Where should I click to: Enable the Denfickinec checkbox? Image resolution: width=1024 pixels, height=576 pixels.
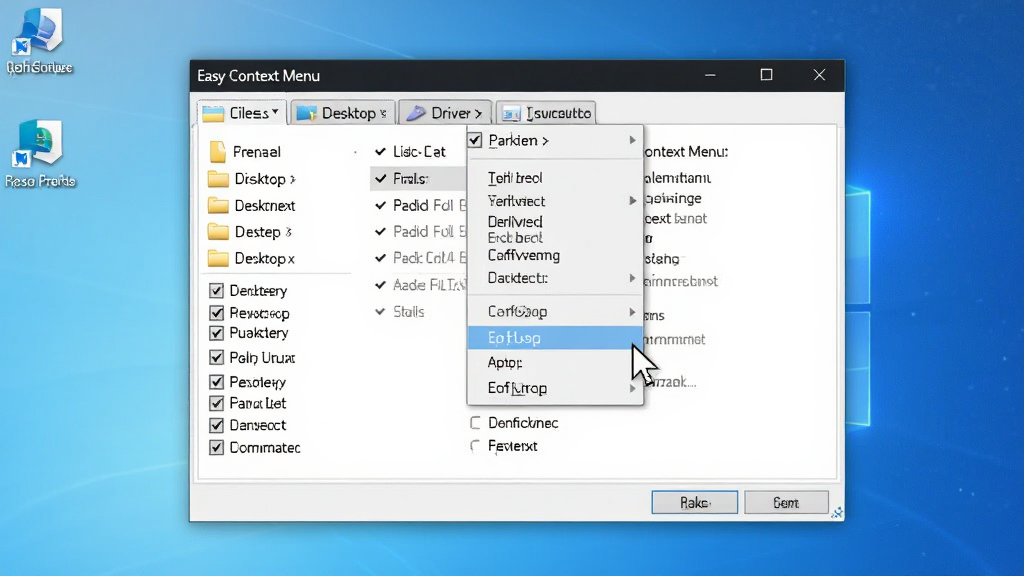pyautogui.click(x=475, y=423)
